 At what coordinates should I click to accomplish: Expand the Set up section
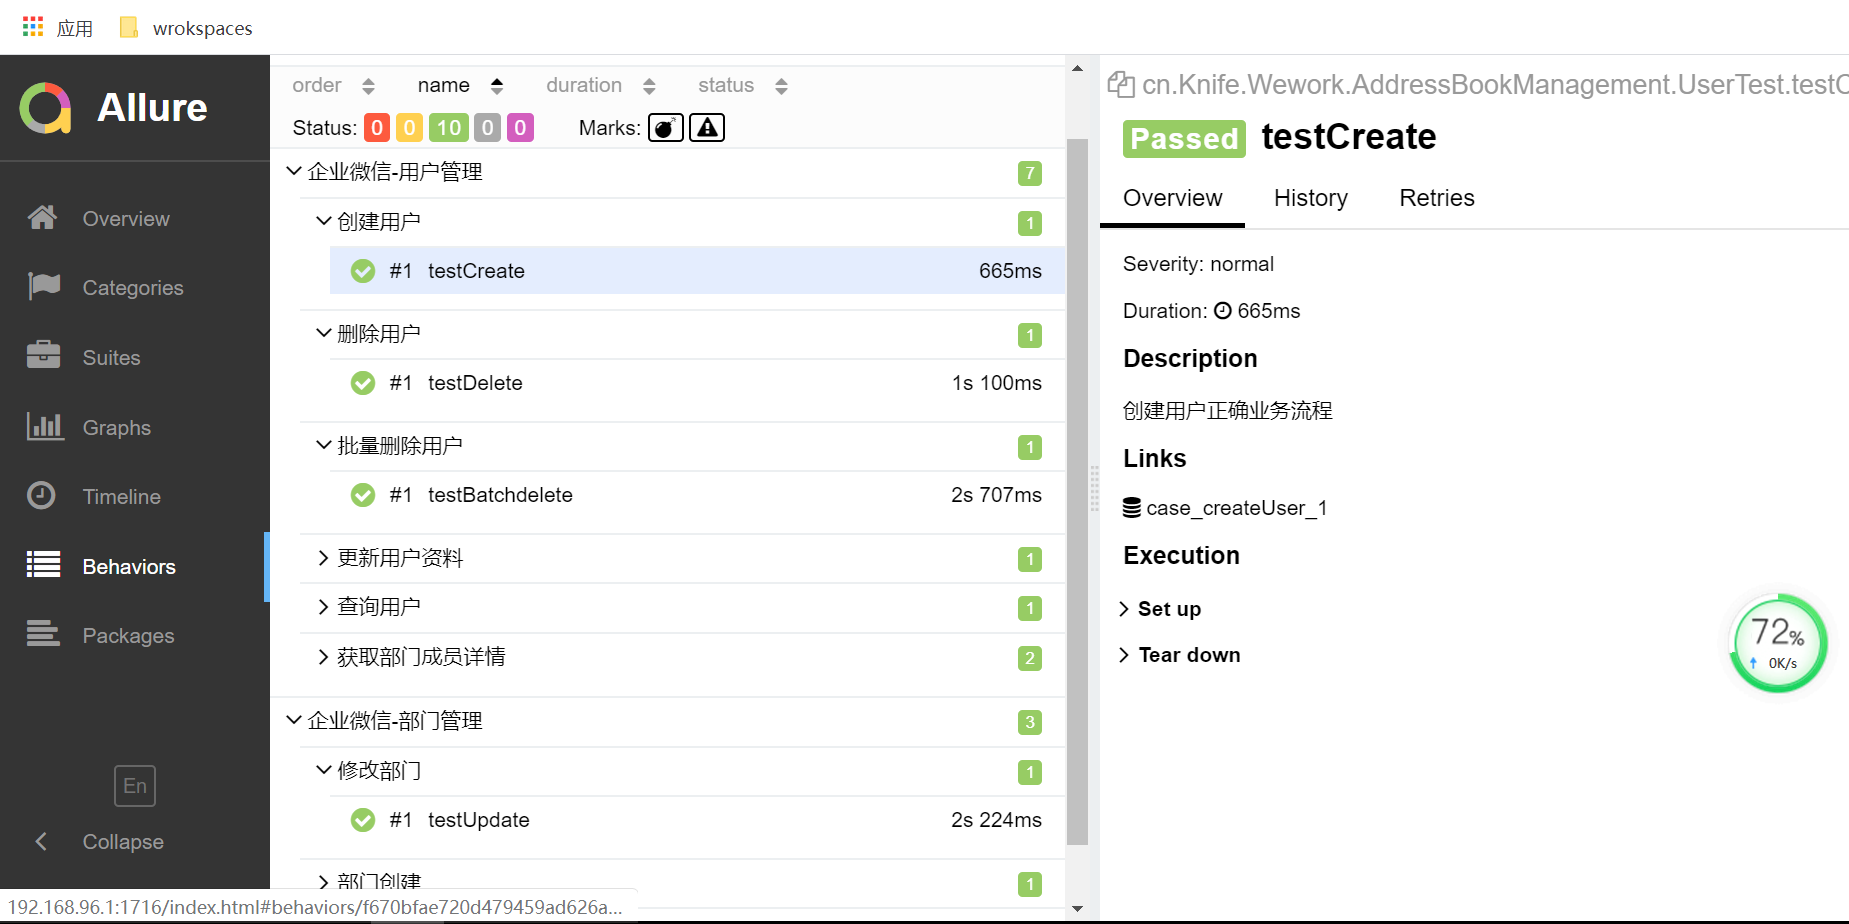coord(1168,609)
